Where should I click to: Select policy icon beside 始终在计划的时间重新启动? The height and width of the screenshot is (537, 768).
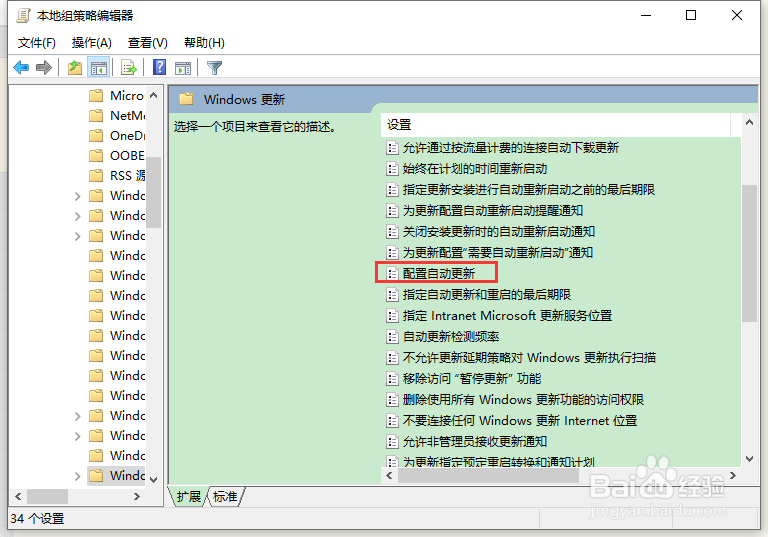392,169
